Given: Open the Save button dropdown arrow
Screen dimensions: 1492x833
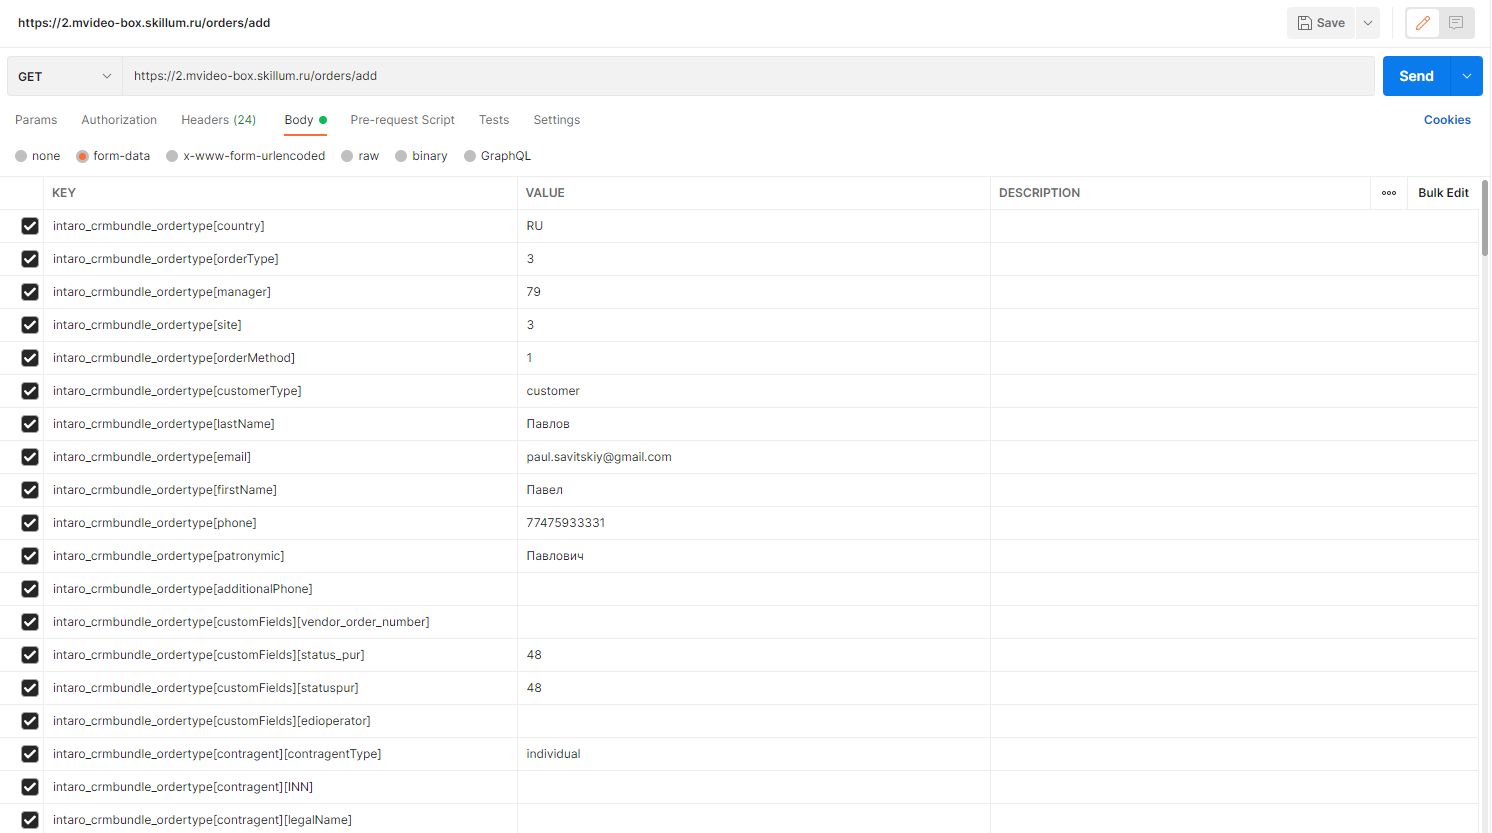Looking at the screenshot, I should click(x=1368, y=22).
